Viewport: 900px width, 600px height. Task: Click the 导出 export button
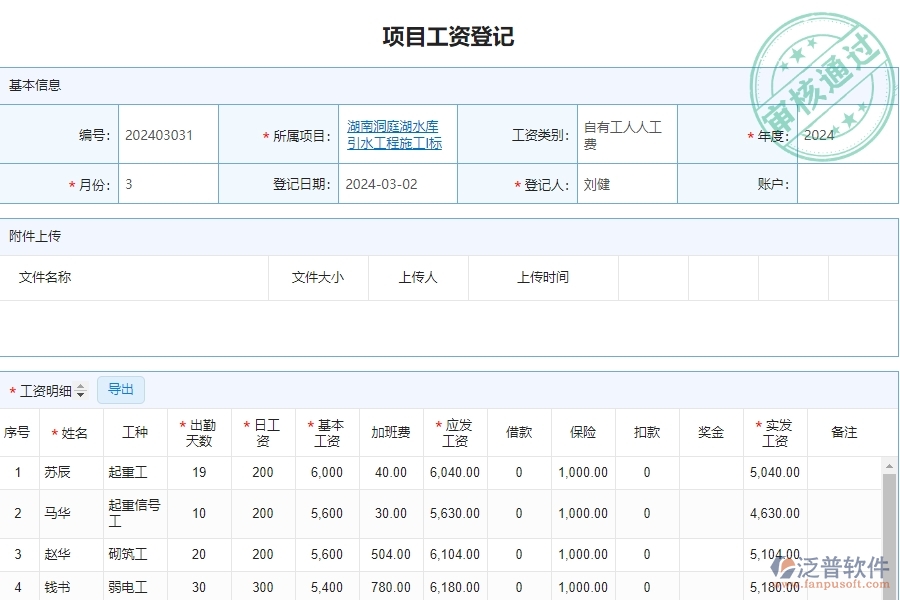[x=120, y=390]
